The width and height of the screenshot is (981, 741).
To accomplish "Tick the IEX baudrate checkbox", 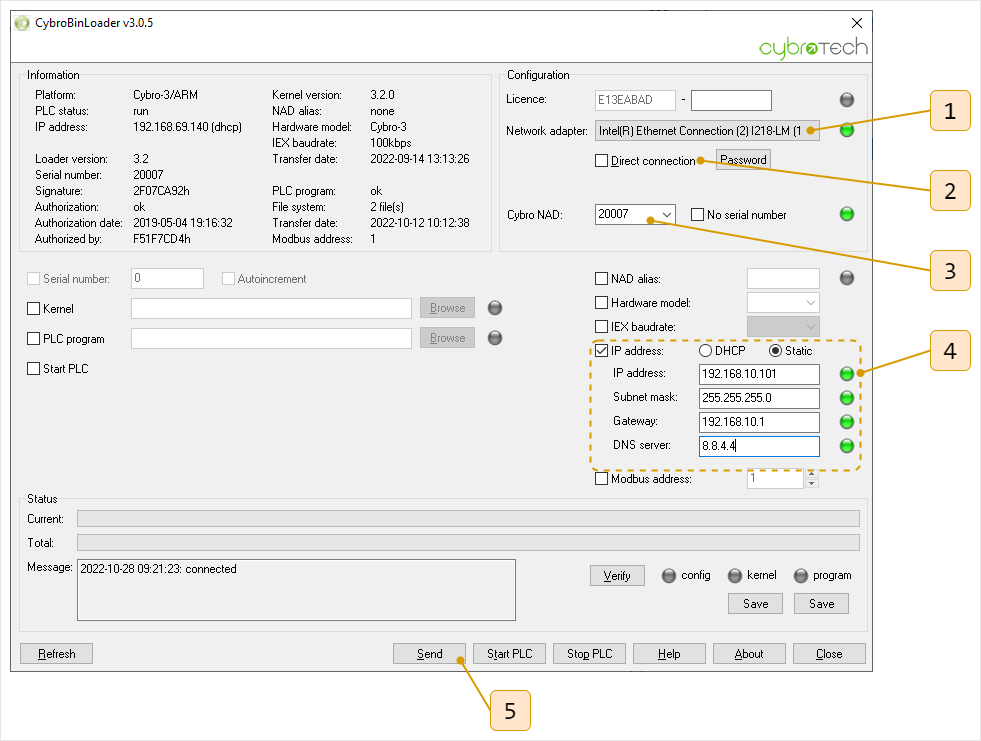I will pos(601,327).
